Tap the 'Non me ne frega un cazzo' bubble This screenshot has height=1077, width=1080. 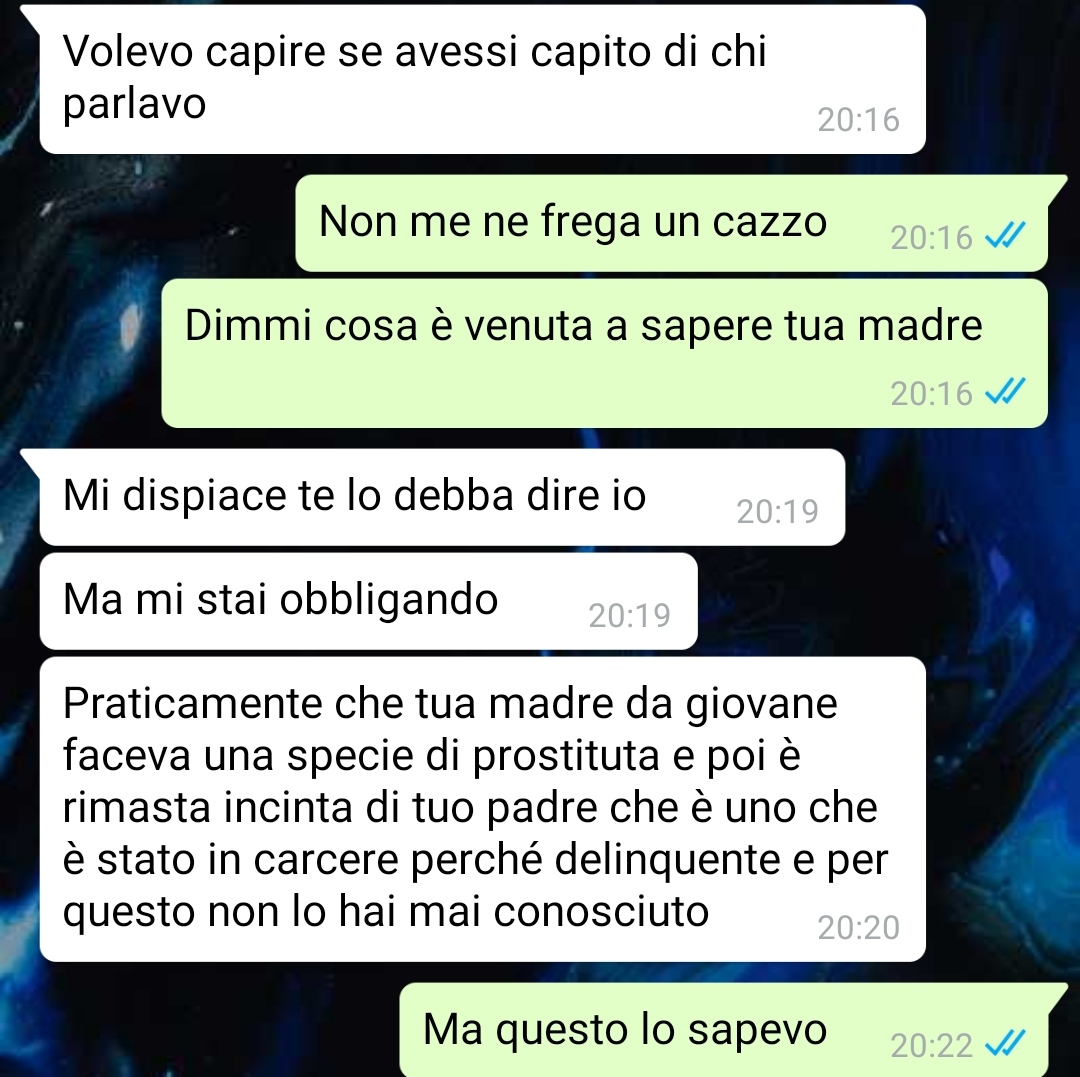point(672,223)
